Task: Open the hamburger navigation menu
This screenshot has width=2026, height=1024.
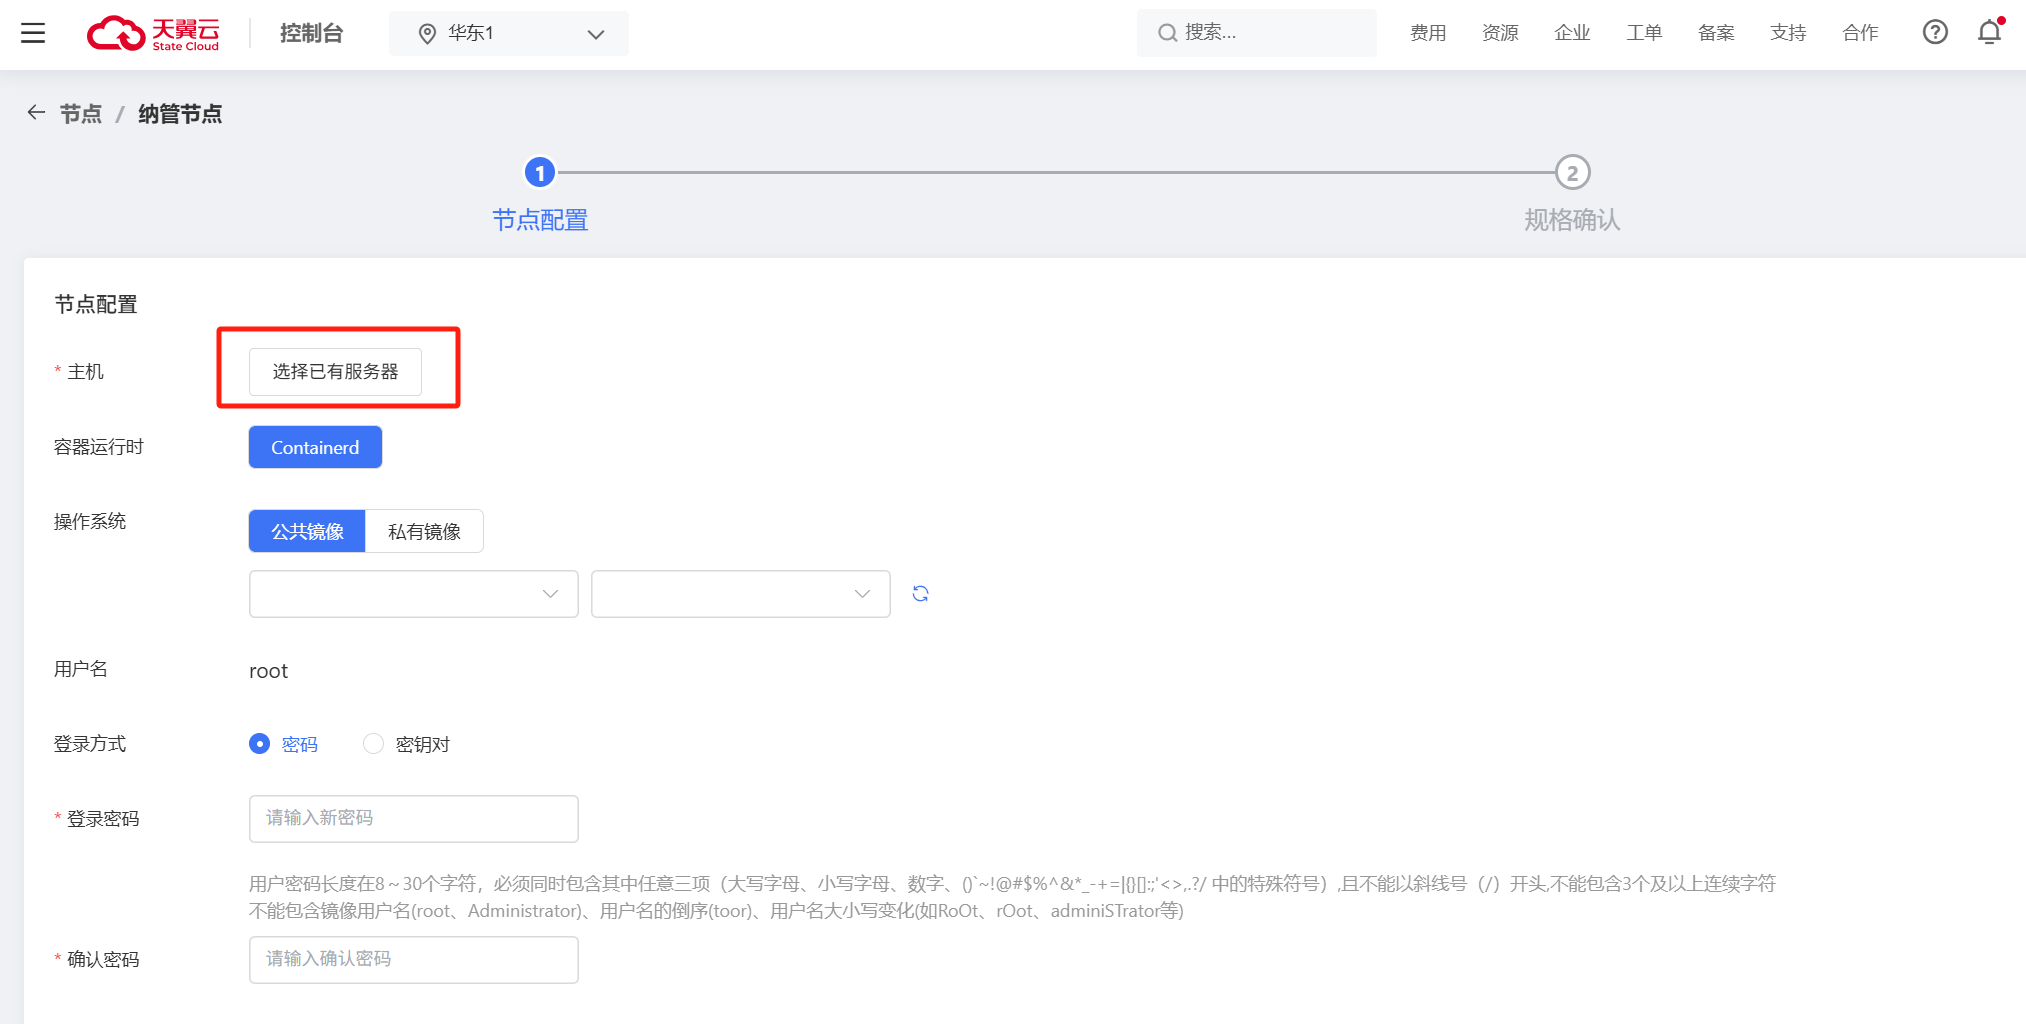Action: (x=33, y=33)
